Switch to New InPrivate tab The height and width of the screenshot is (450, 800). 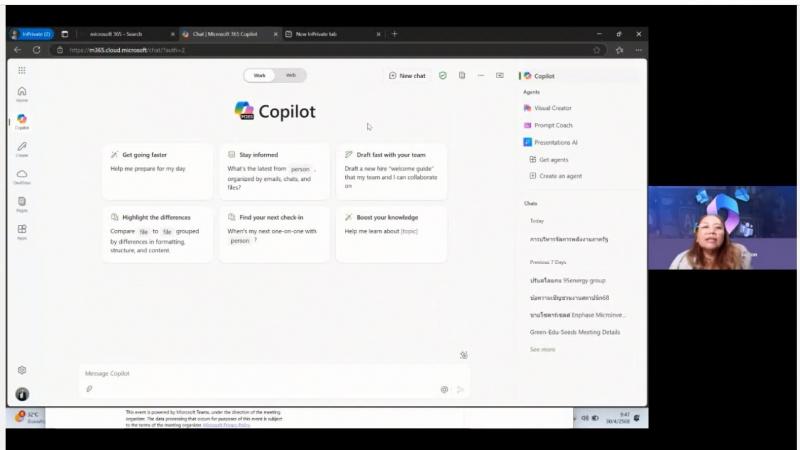[x=333, y=34]
